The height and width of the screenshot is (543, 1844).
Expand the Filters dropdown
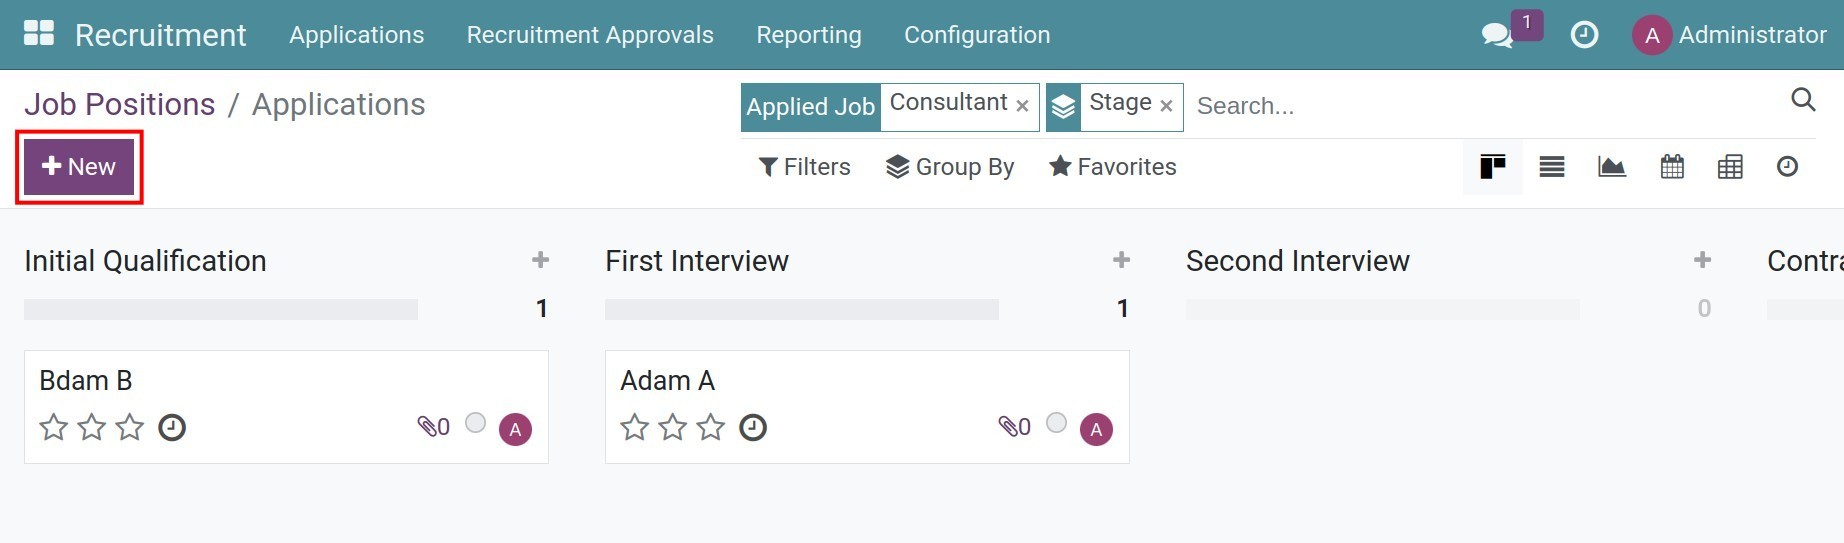805,167
